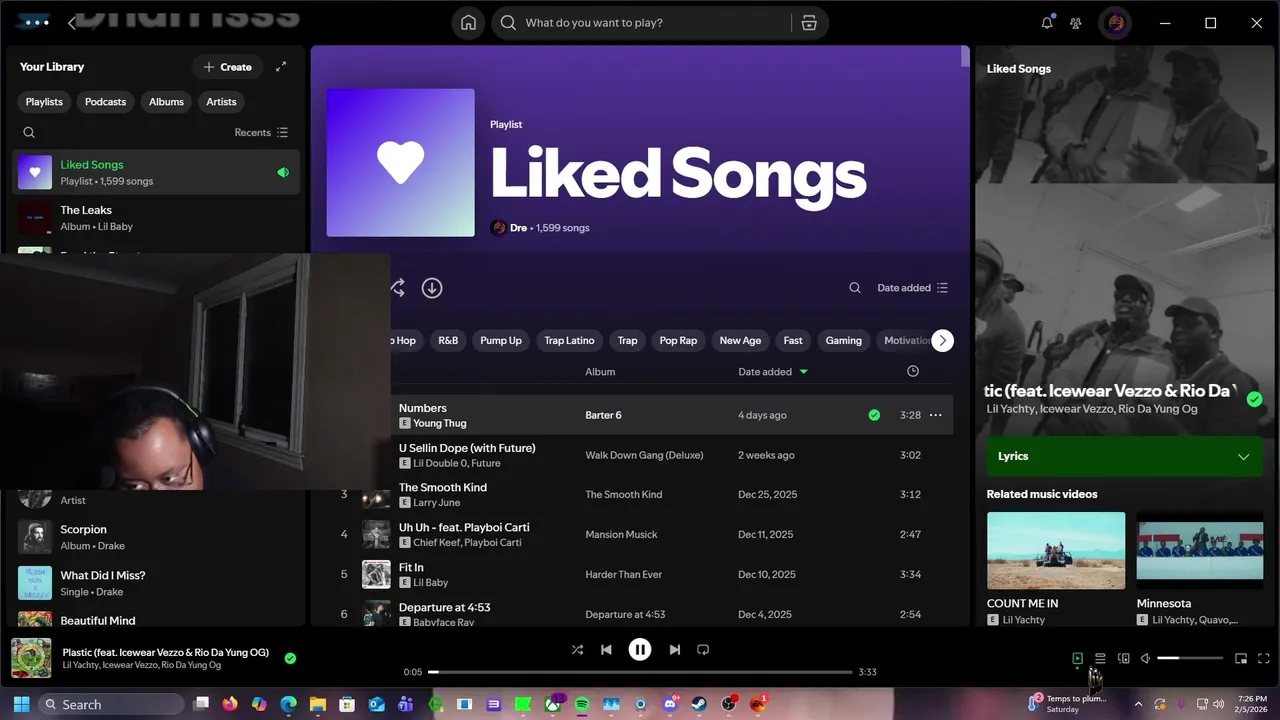Expand the Lyrics section

click(x=1123, y=456)
